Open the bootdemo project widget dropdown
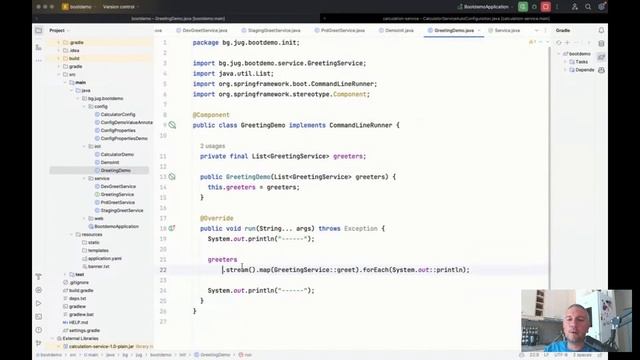Viewport: 640px width, 360px height. point(78,7)
